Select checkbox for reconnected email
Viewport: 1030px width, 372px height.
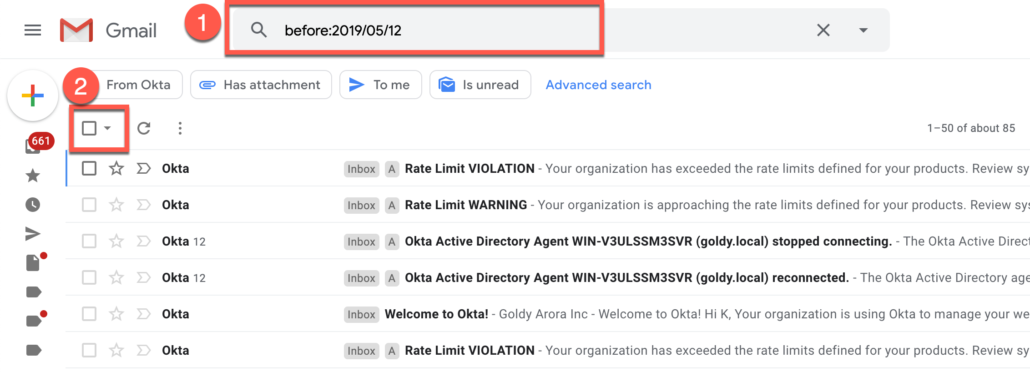(89, 278)
